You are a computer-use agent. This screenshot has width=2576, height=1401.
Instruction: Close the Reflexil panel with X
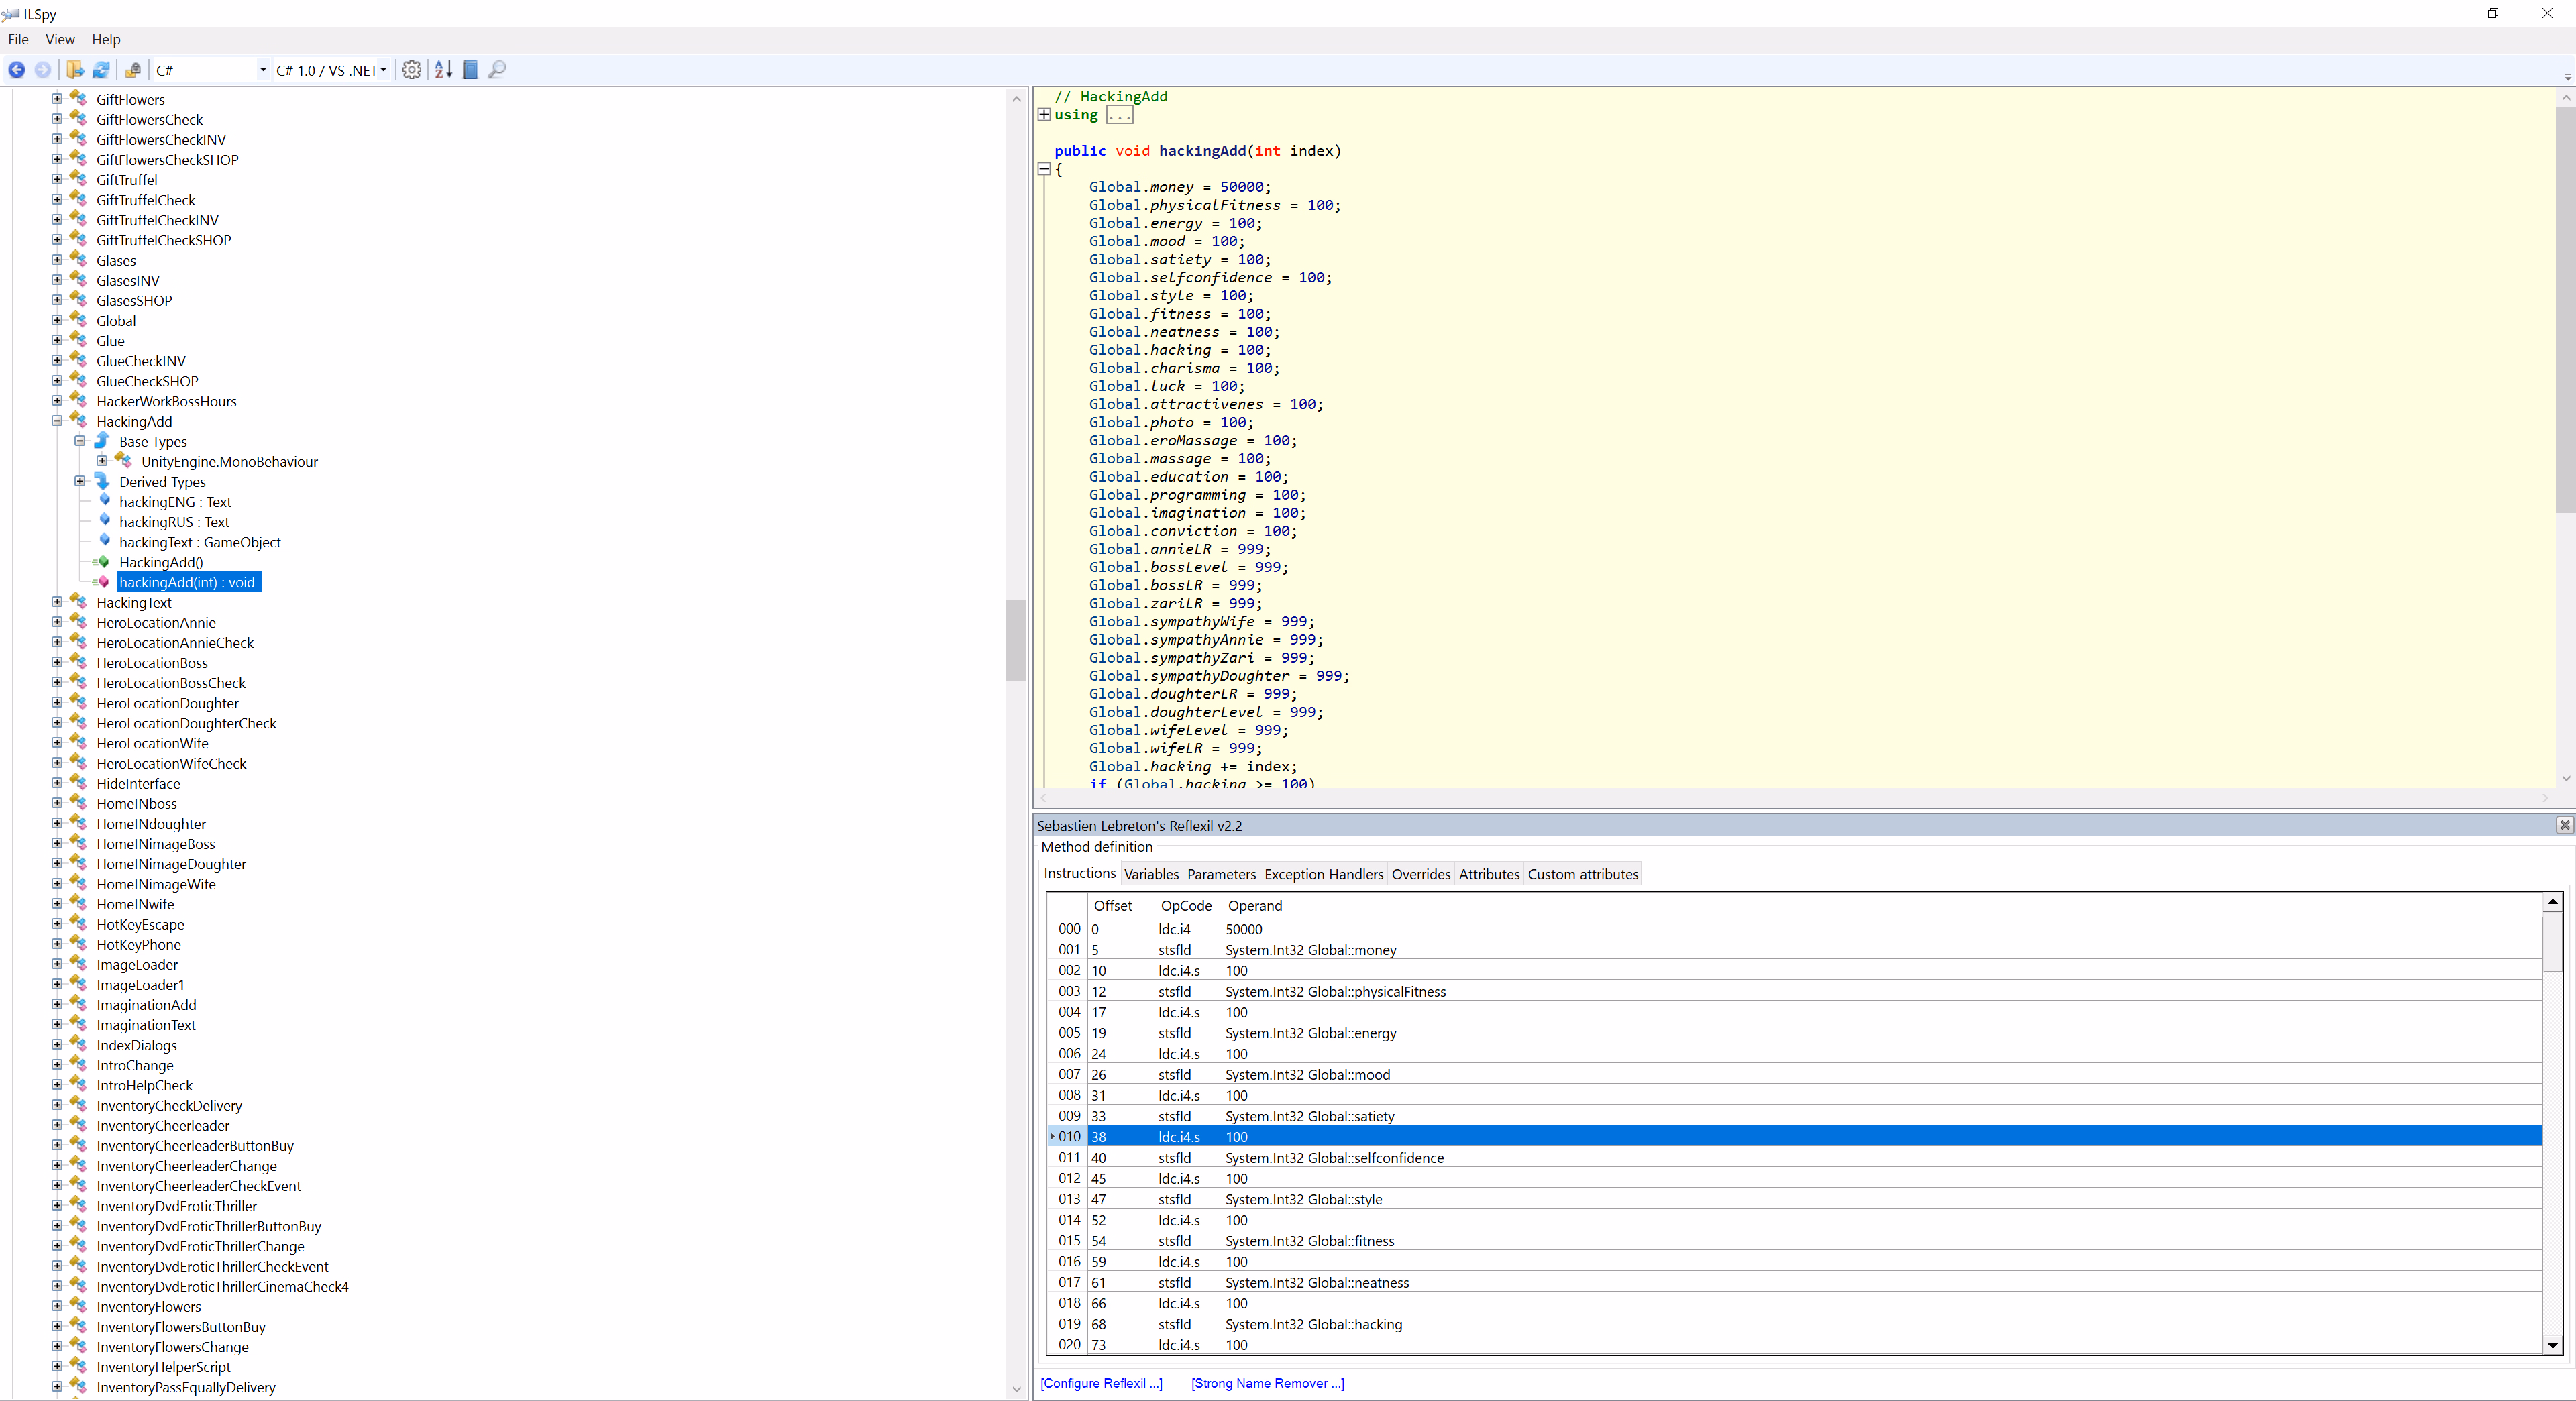click(2564, 825)
